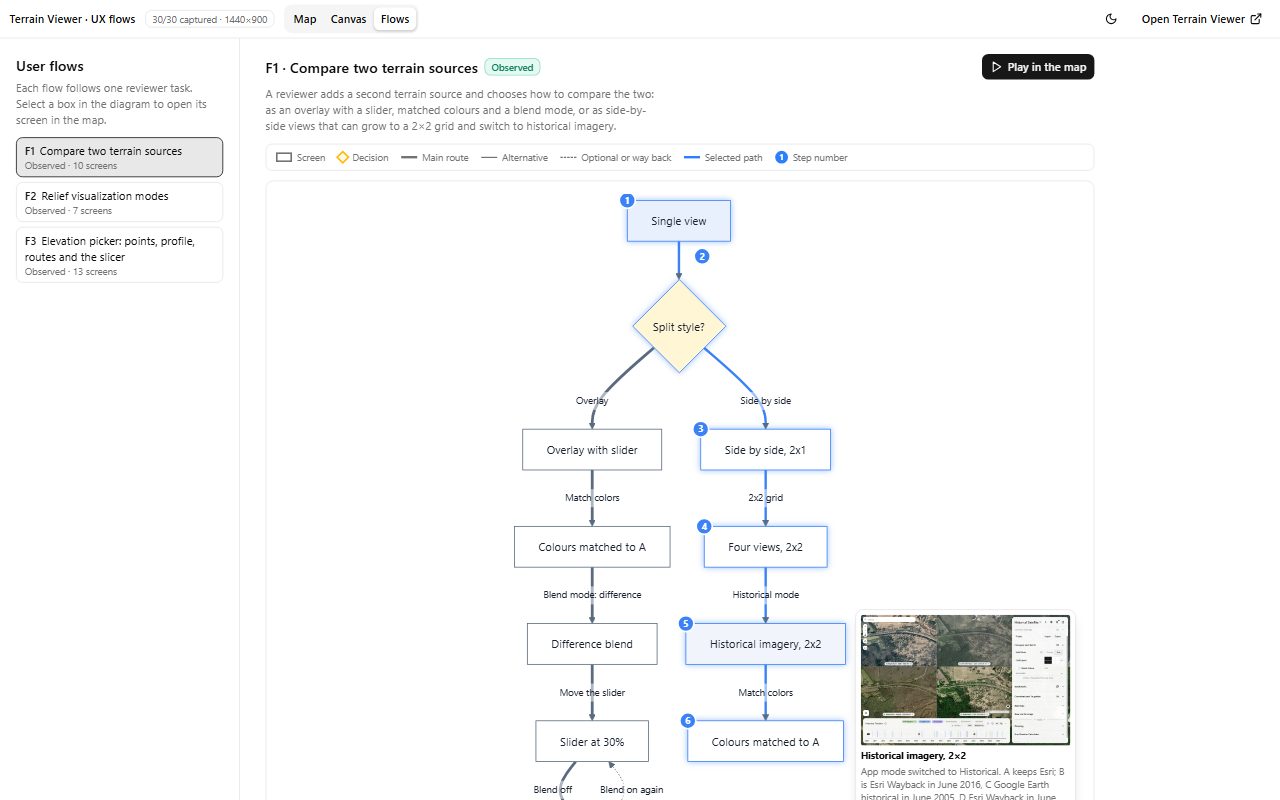1280x800 pixels.
Task: Open the Difference blend screen box
Action: click(592, 644)
